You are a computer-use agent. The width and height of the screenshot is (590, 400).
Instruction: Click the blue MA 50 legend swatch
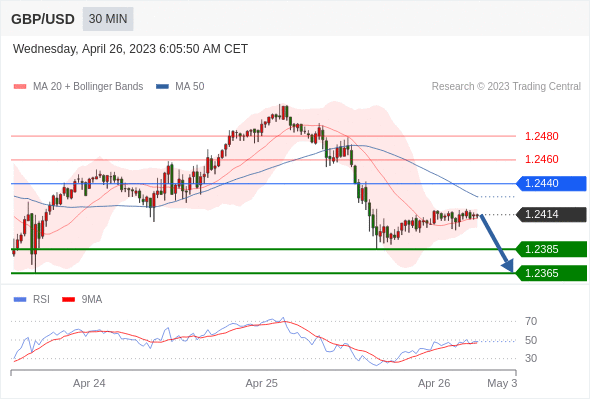(x=162, y=87)
